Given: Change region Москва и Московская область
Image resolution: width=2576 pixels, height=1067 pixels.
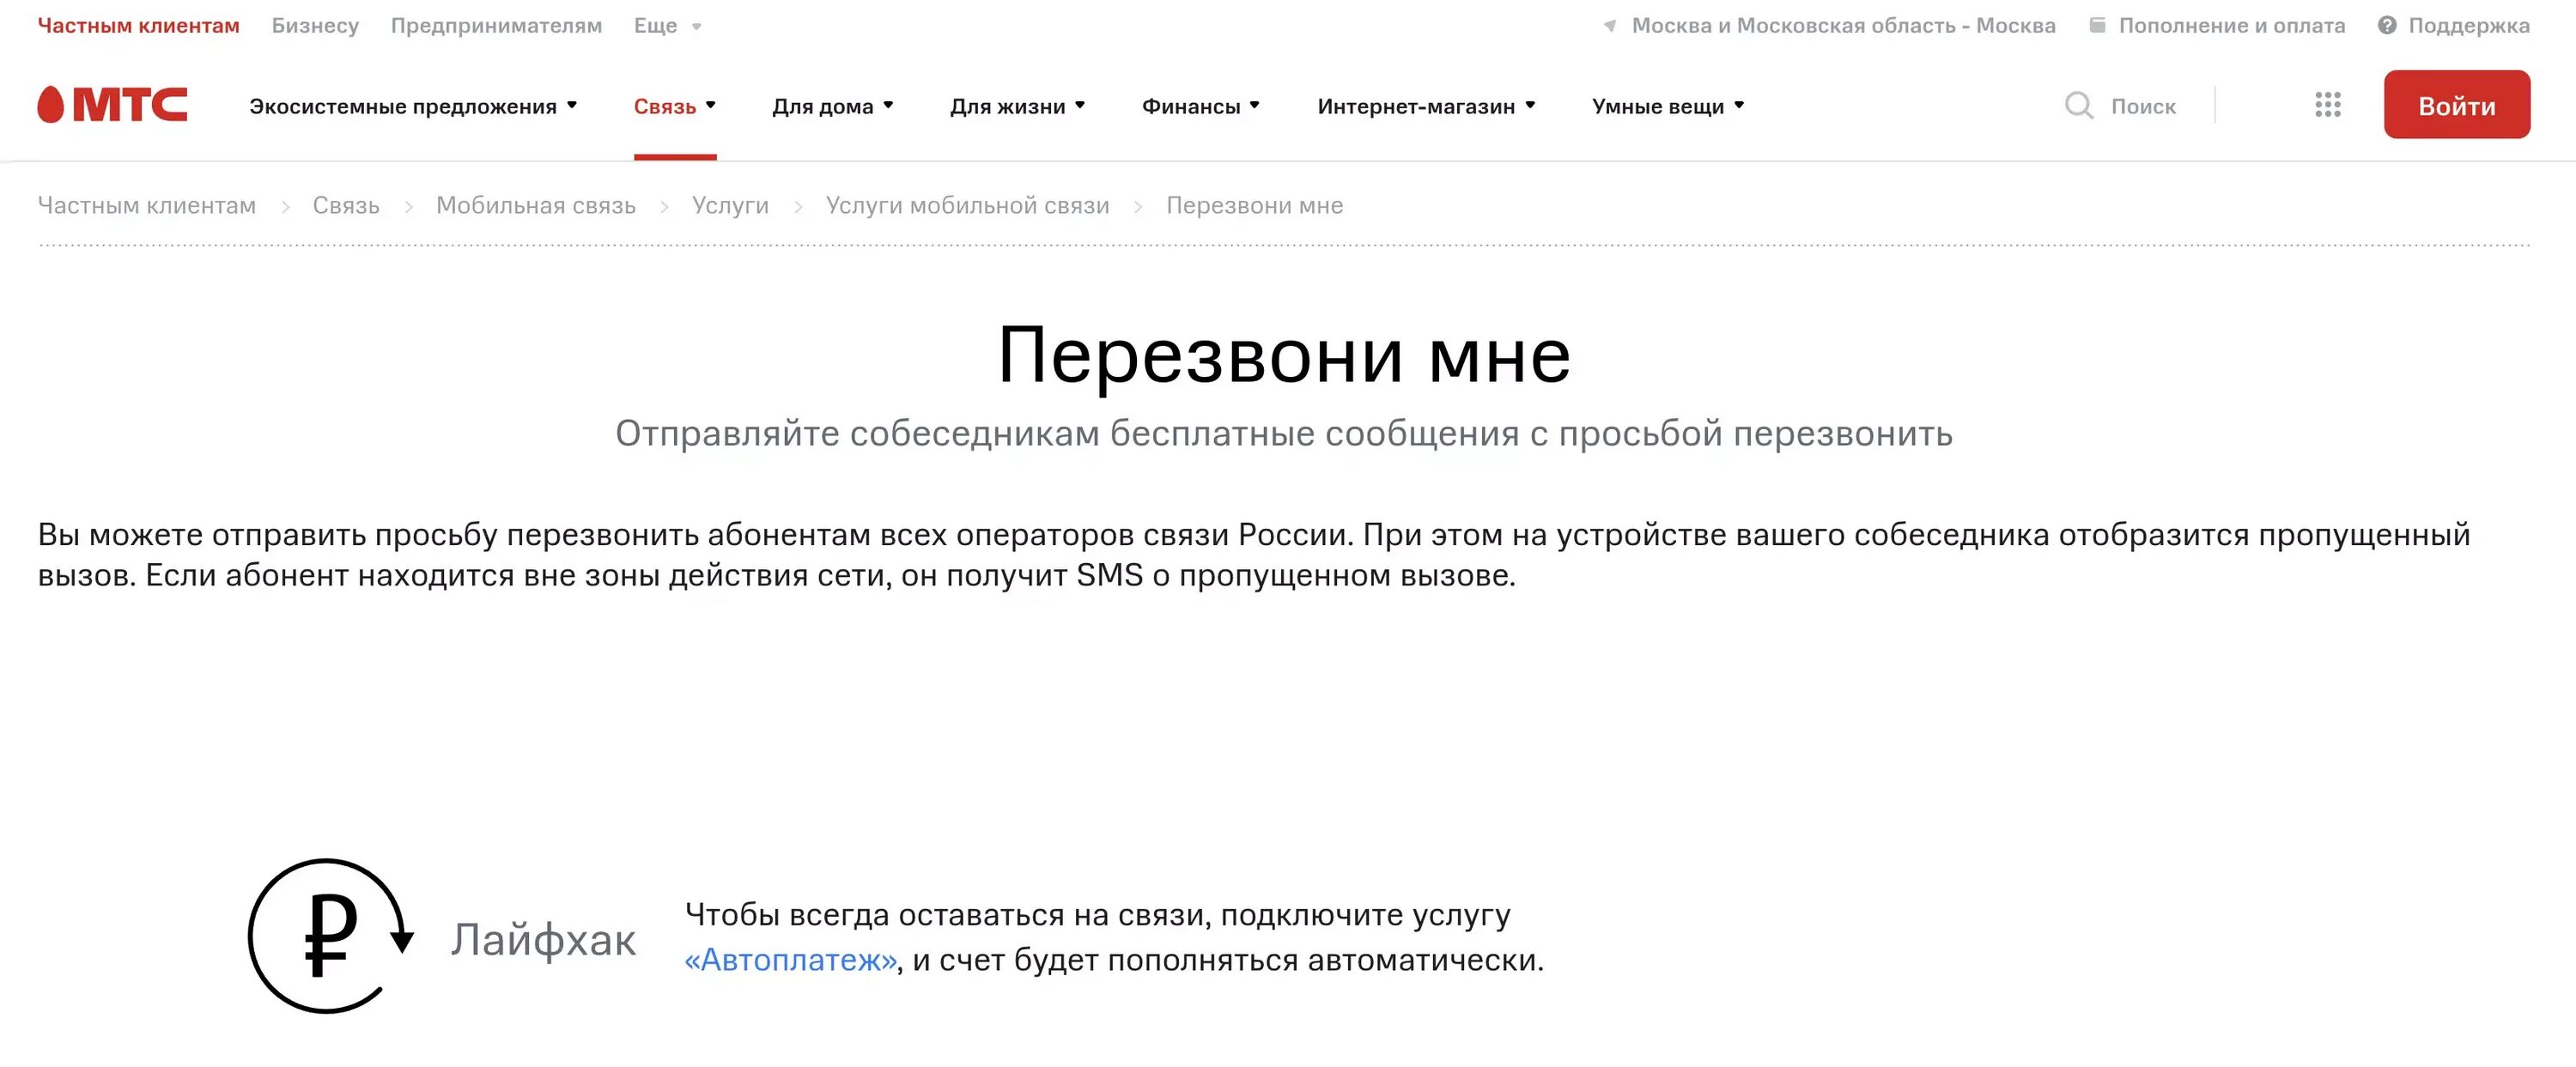Looking at the screenshot, I should pyautogui.click(x=1843, y=26).
